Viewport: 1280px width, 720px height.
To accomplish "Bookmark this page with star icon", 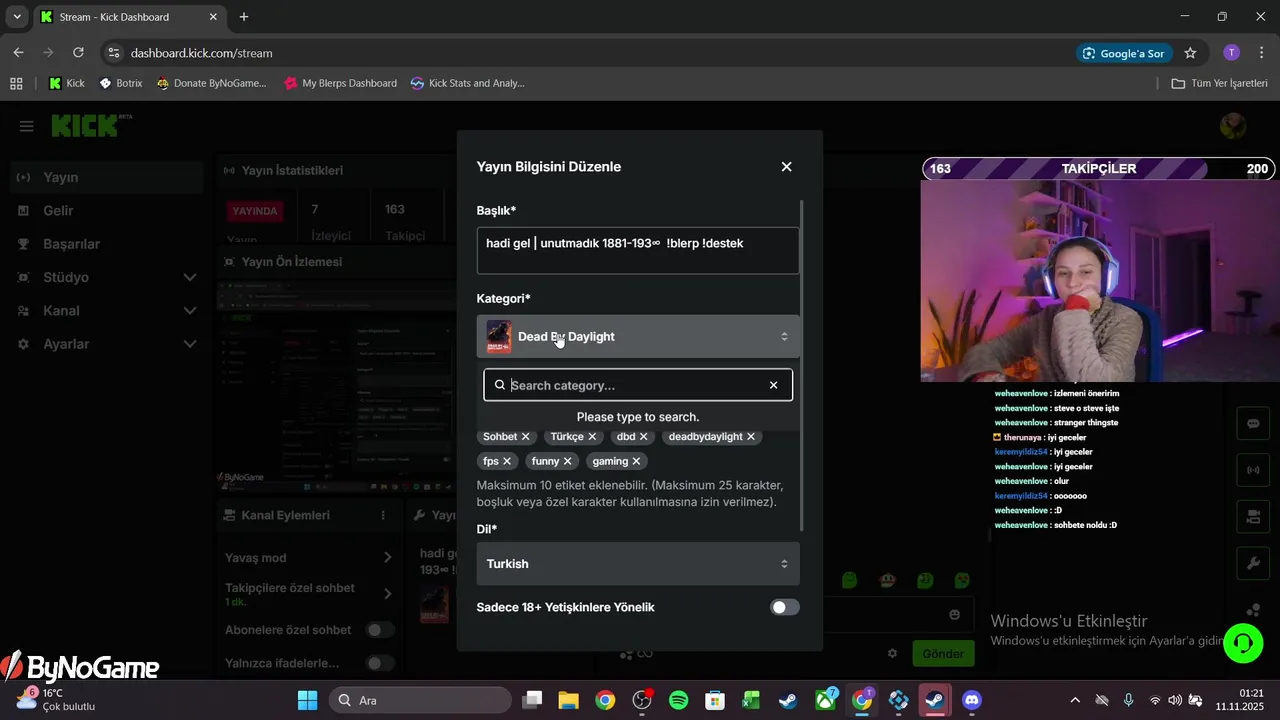I will click(1190, 53).
